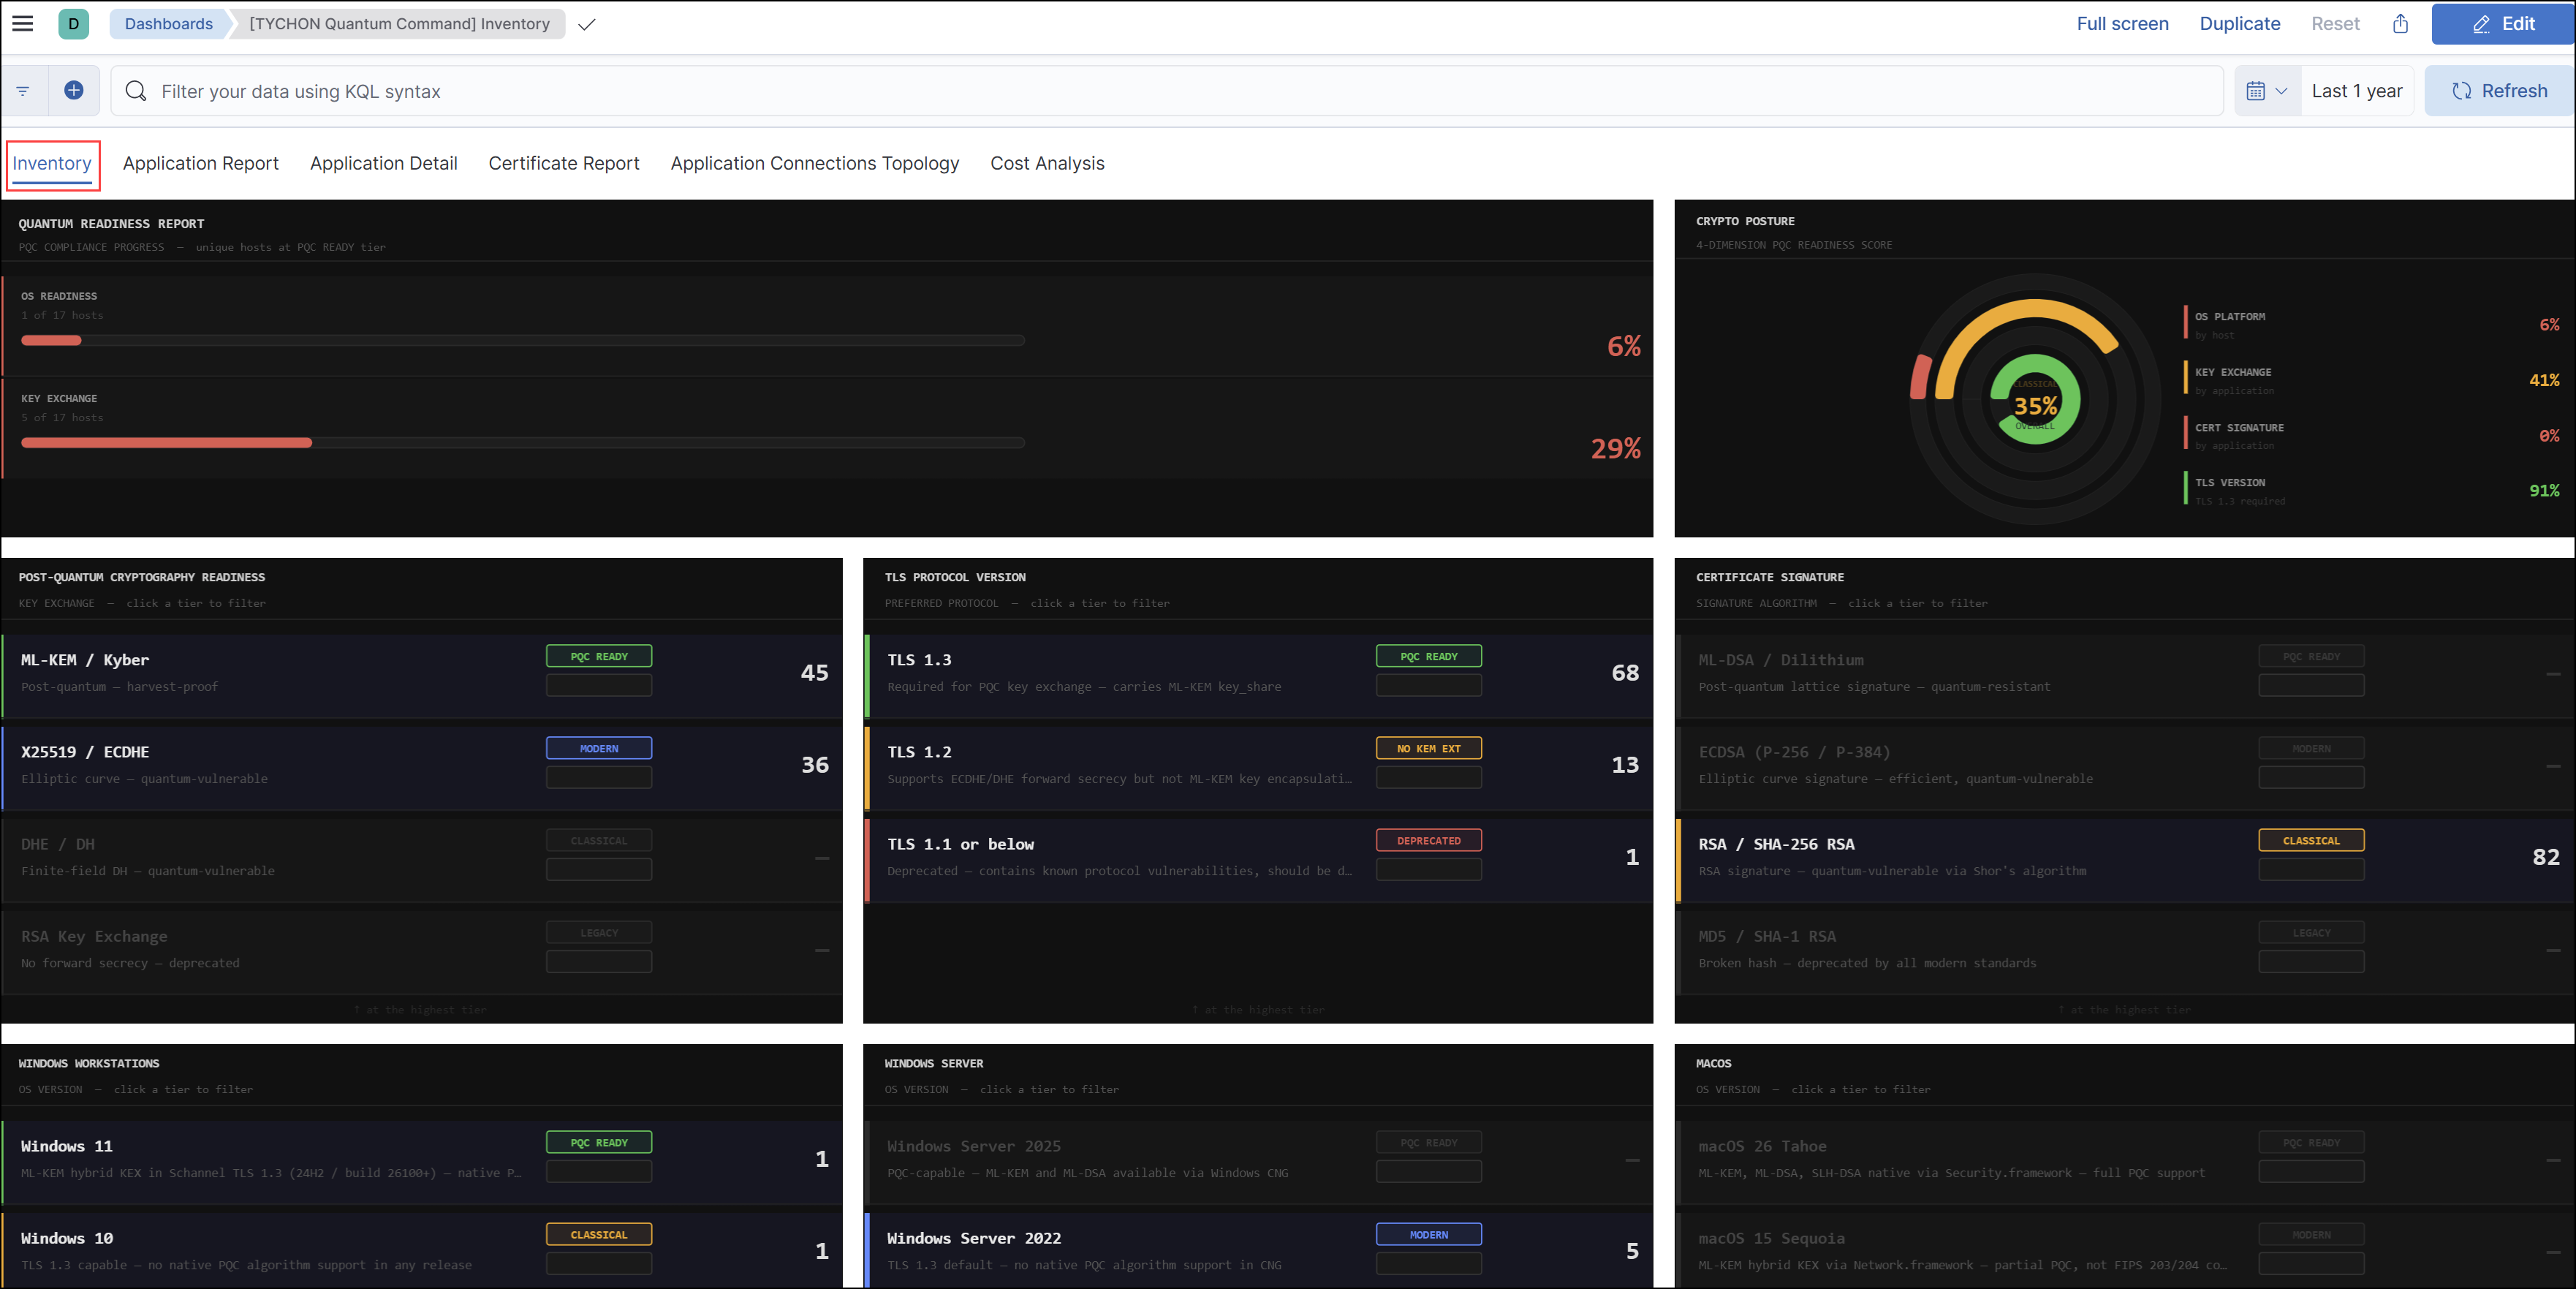Click MODERN badge on Windows Server 2022

(1428, 1234)
